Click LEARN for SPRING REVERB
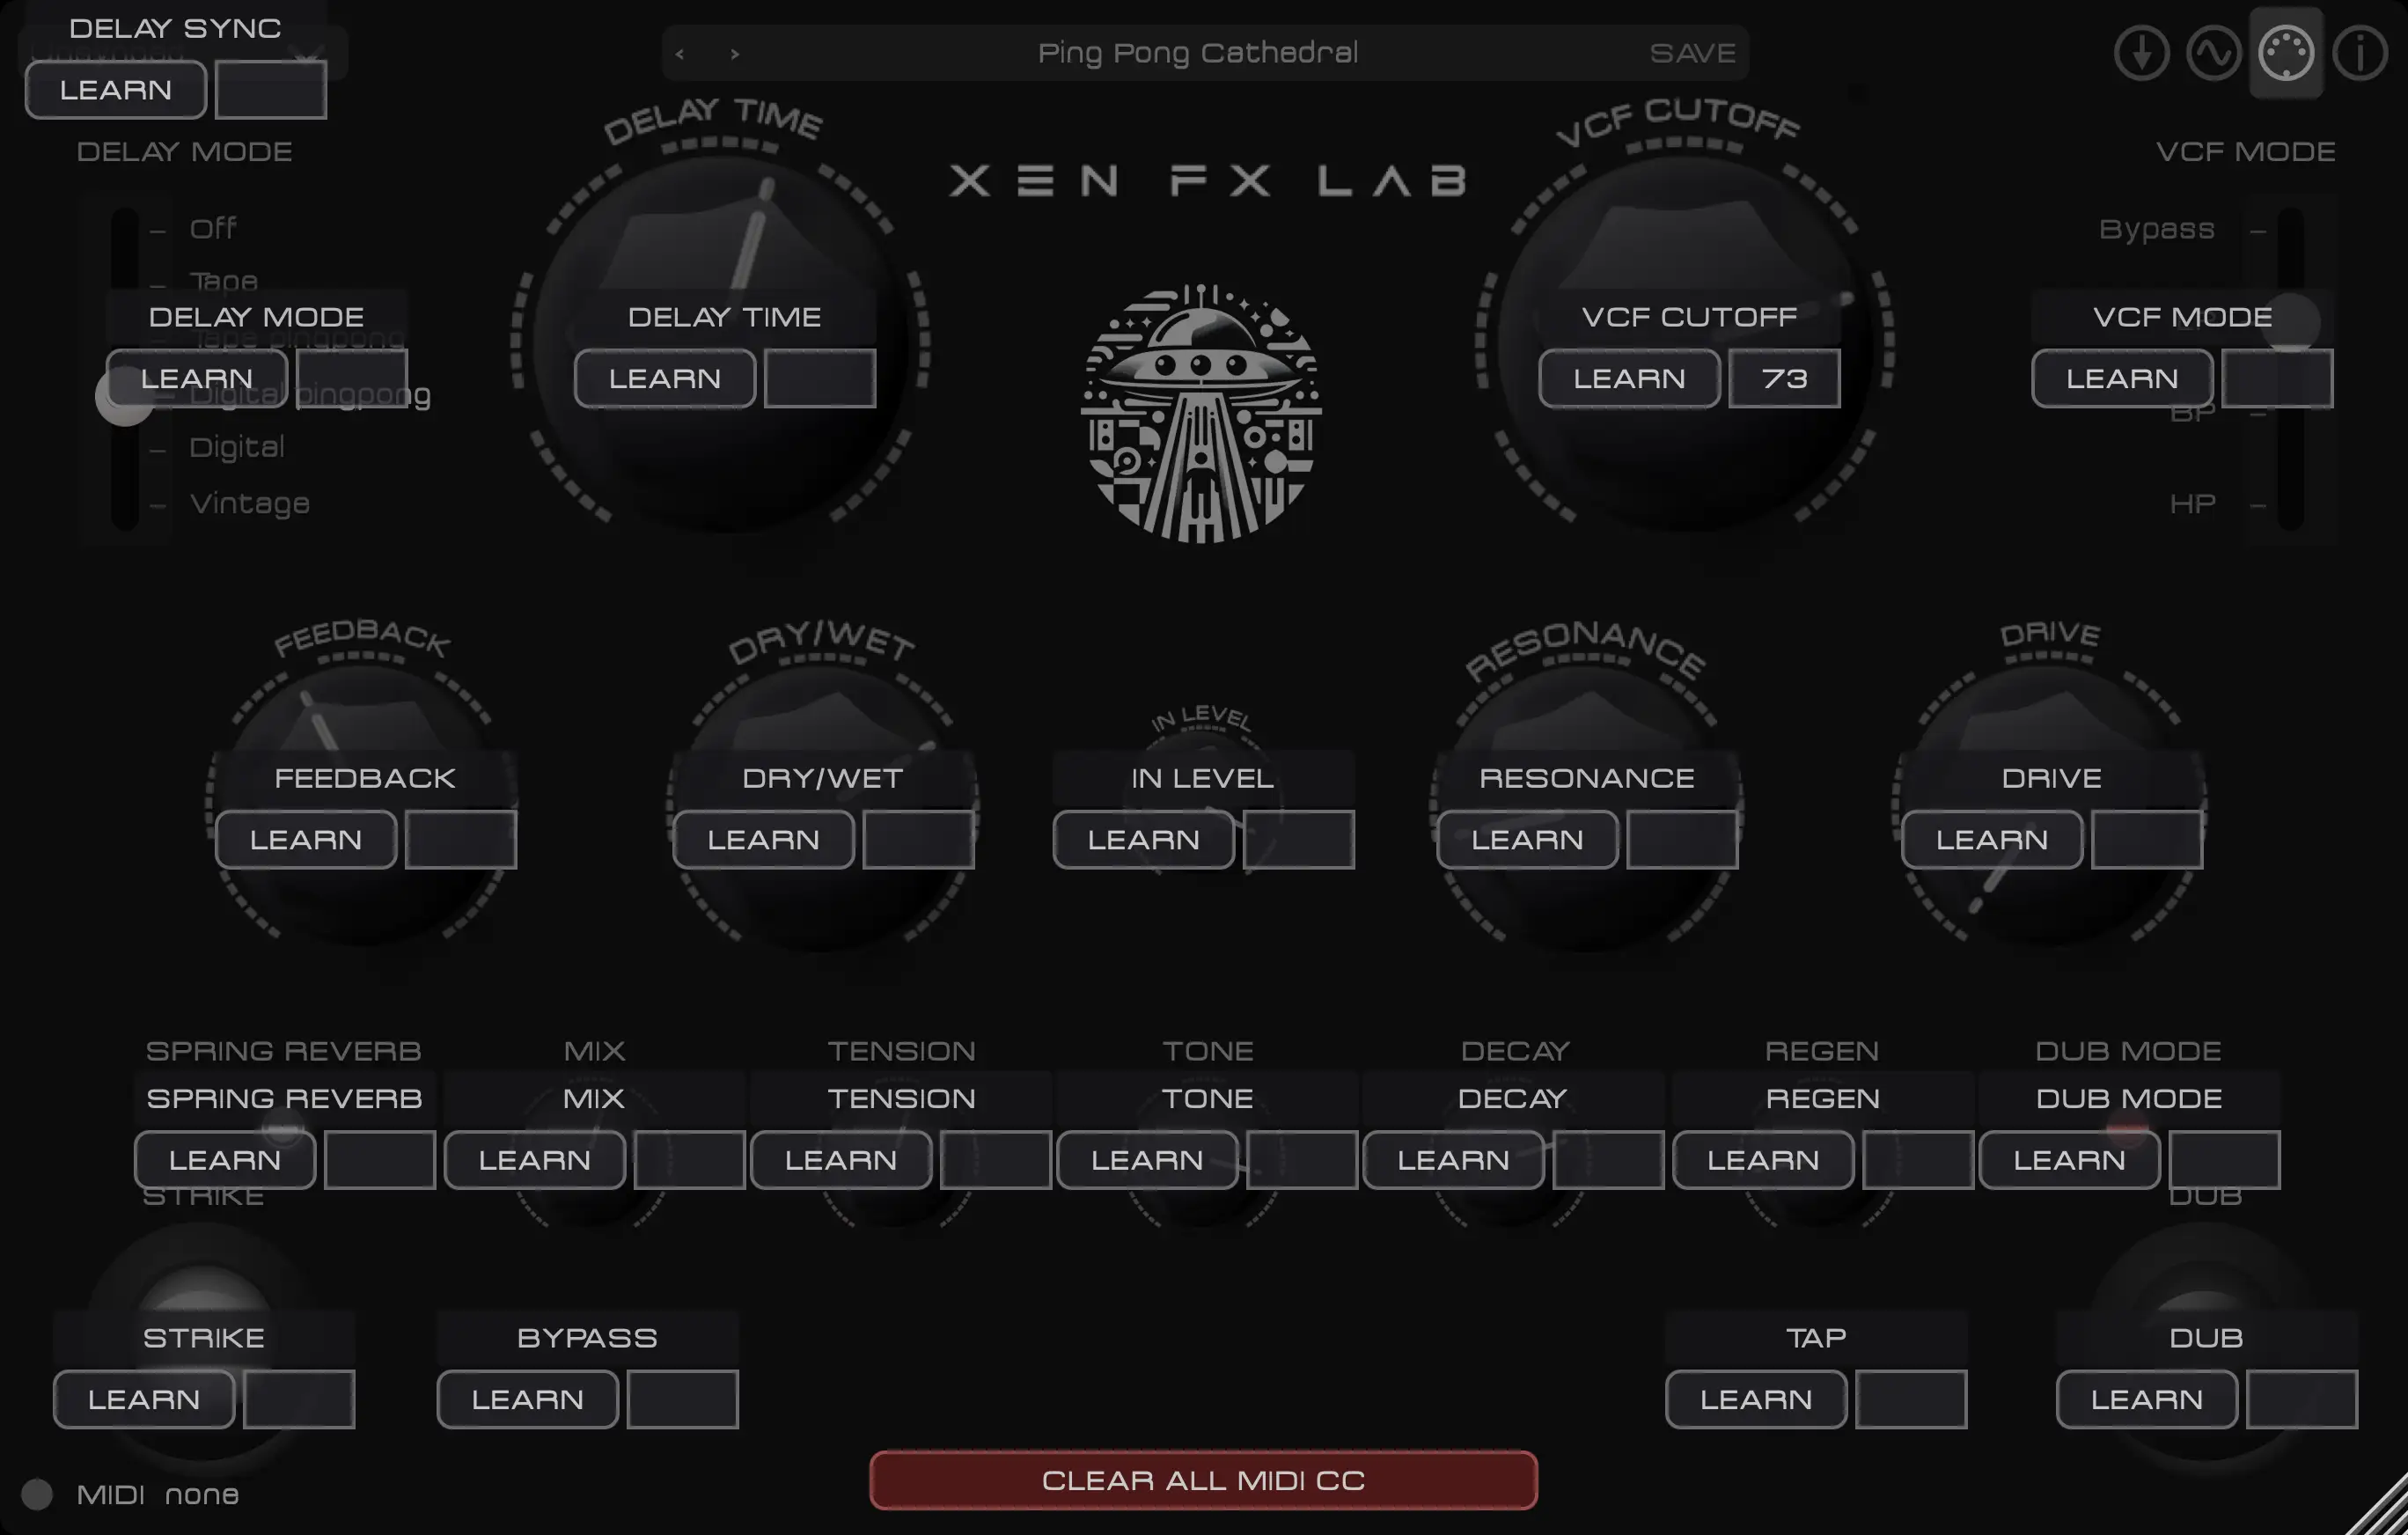The width and height of the screenshot is (2408, 1535). [x=225, y=1160]
